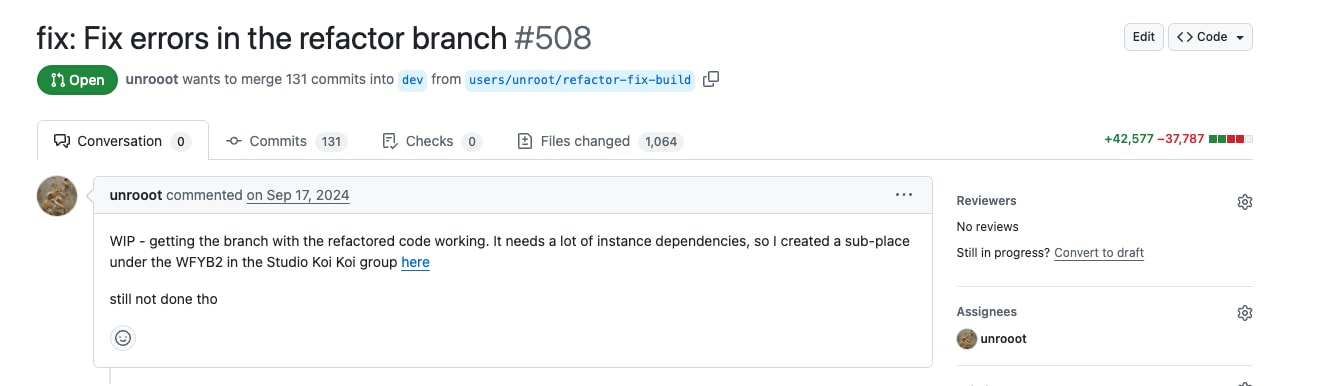Click the comment date Sep 17, 2024
This screenshot has height=386, width=1317.
click(x=298, y=195)
